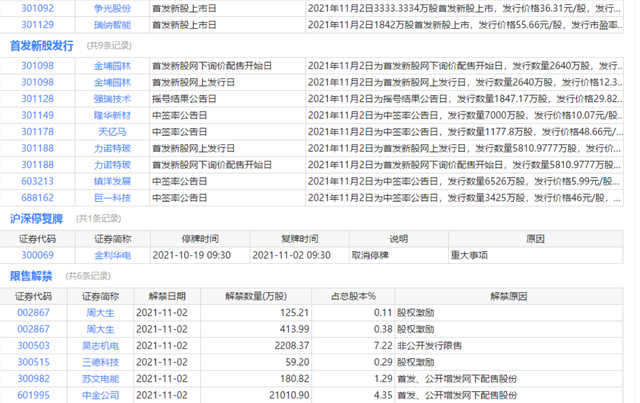The width and height of the screenshot is (640, 403).
Task: Open stock code 688162 link
Action: (x=38, y=198)
